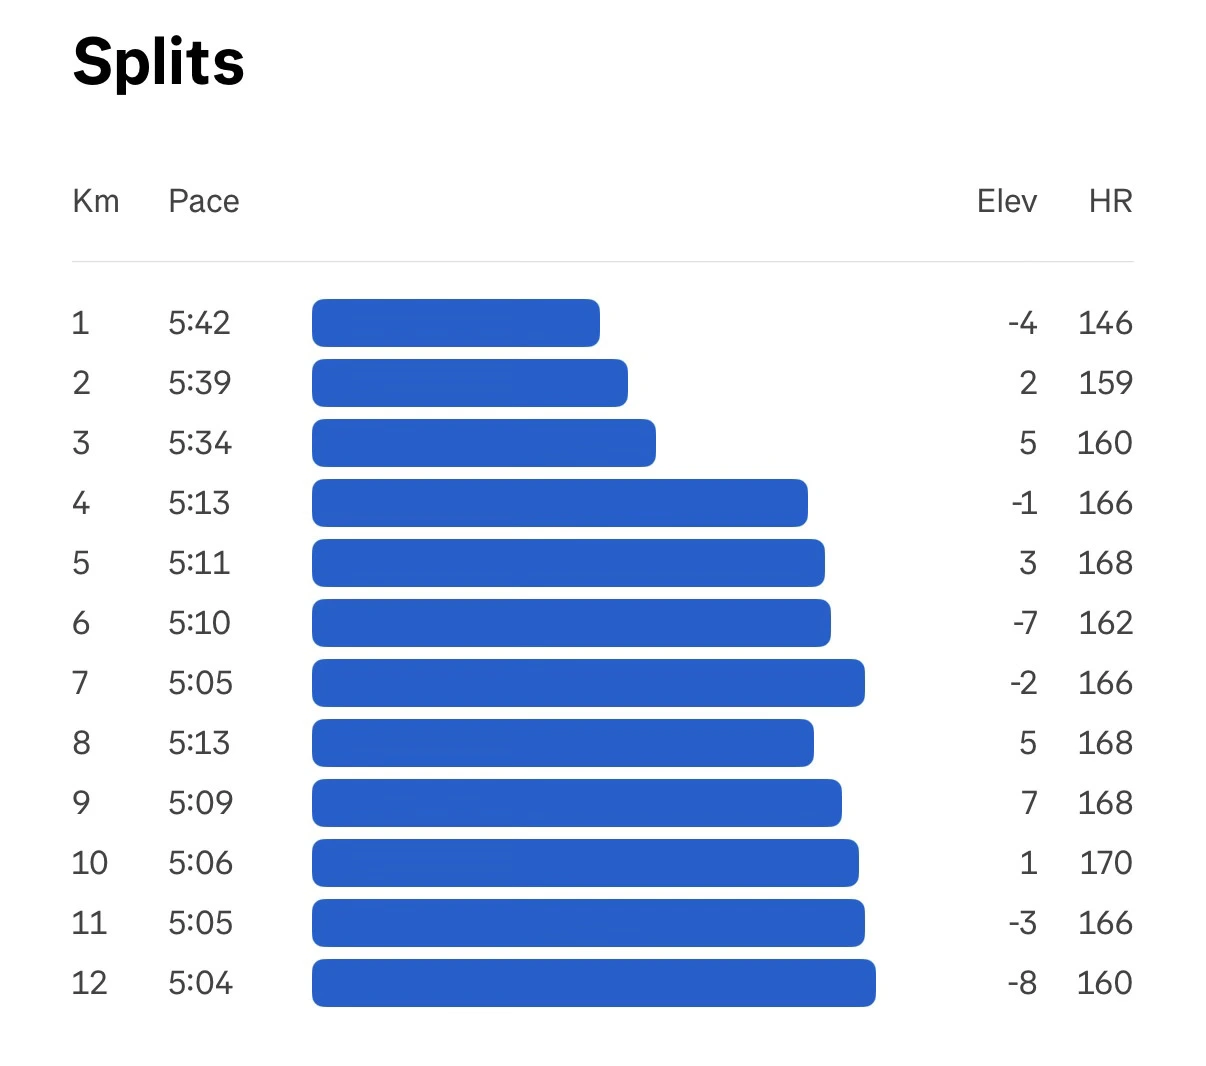Click the 5:06 pace text
Screen dimensions: 1206x1066
click(200, 863)
